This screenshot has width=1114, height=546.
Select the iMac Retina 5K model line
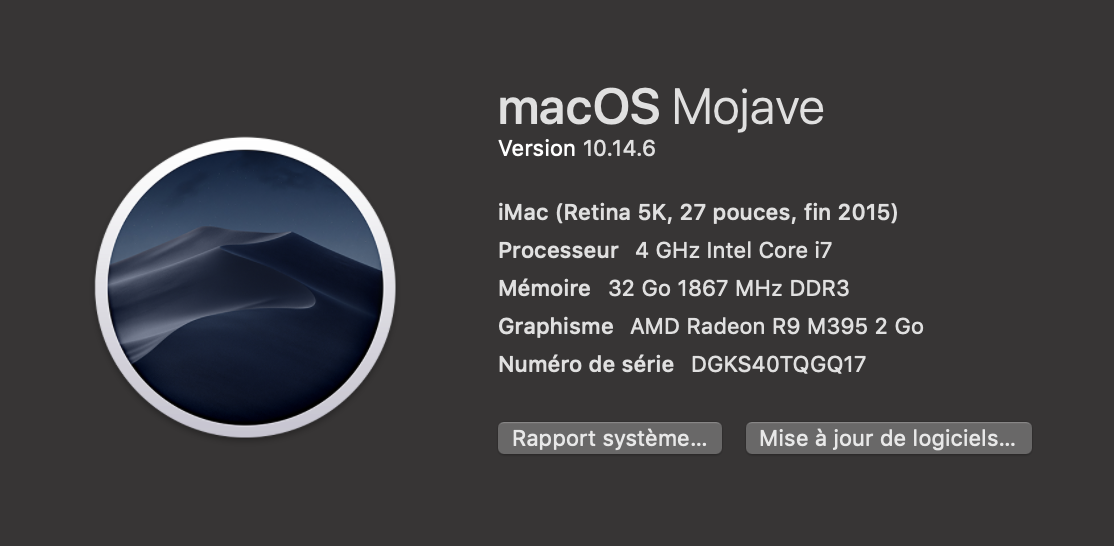[697, 212]
